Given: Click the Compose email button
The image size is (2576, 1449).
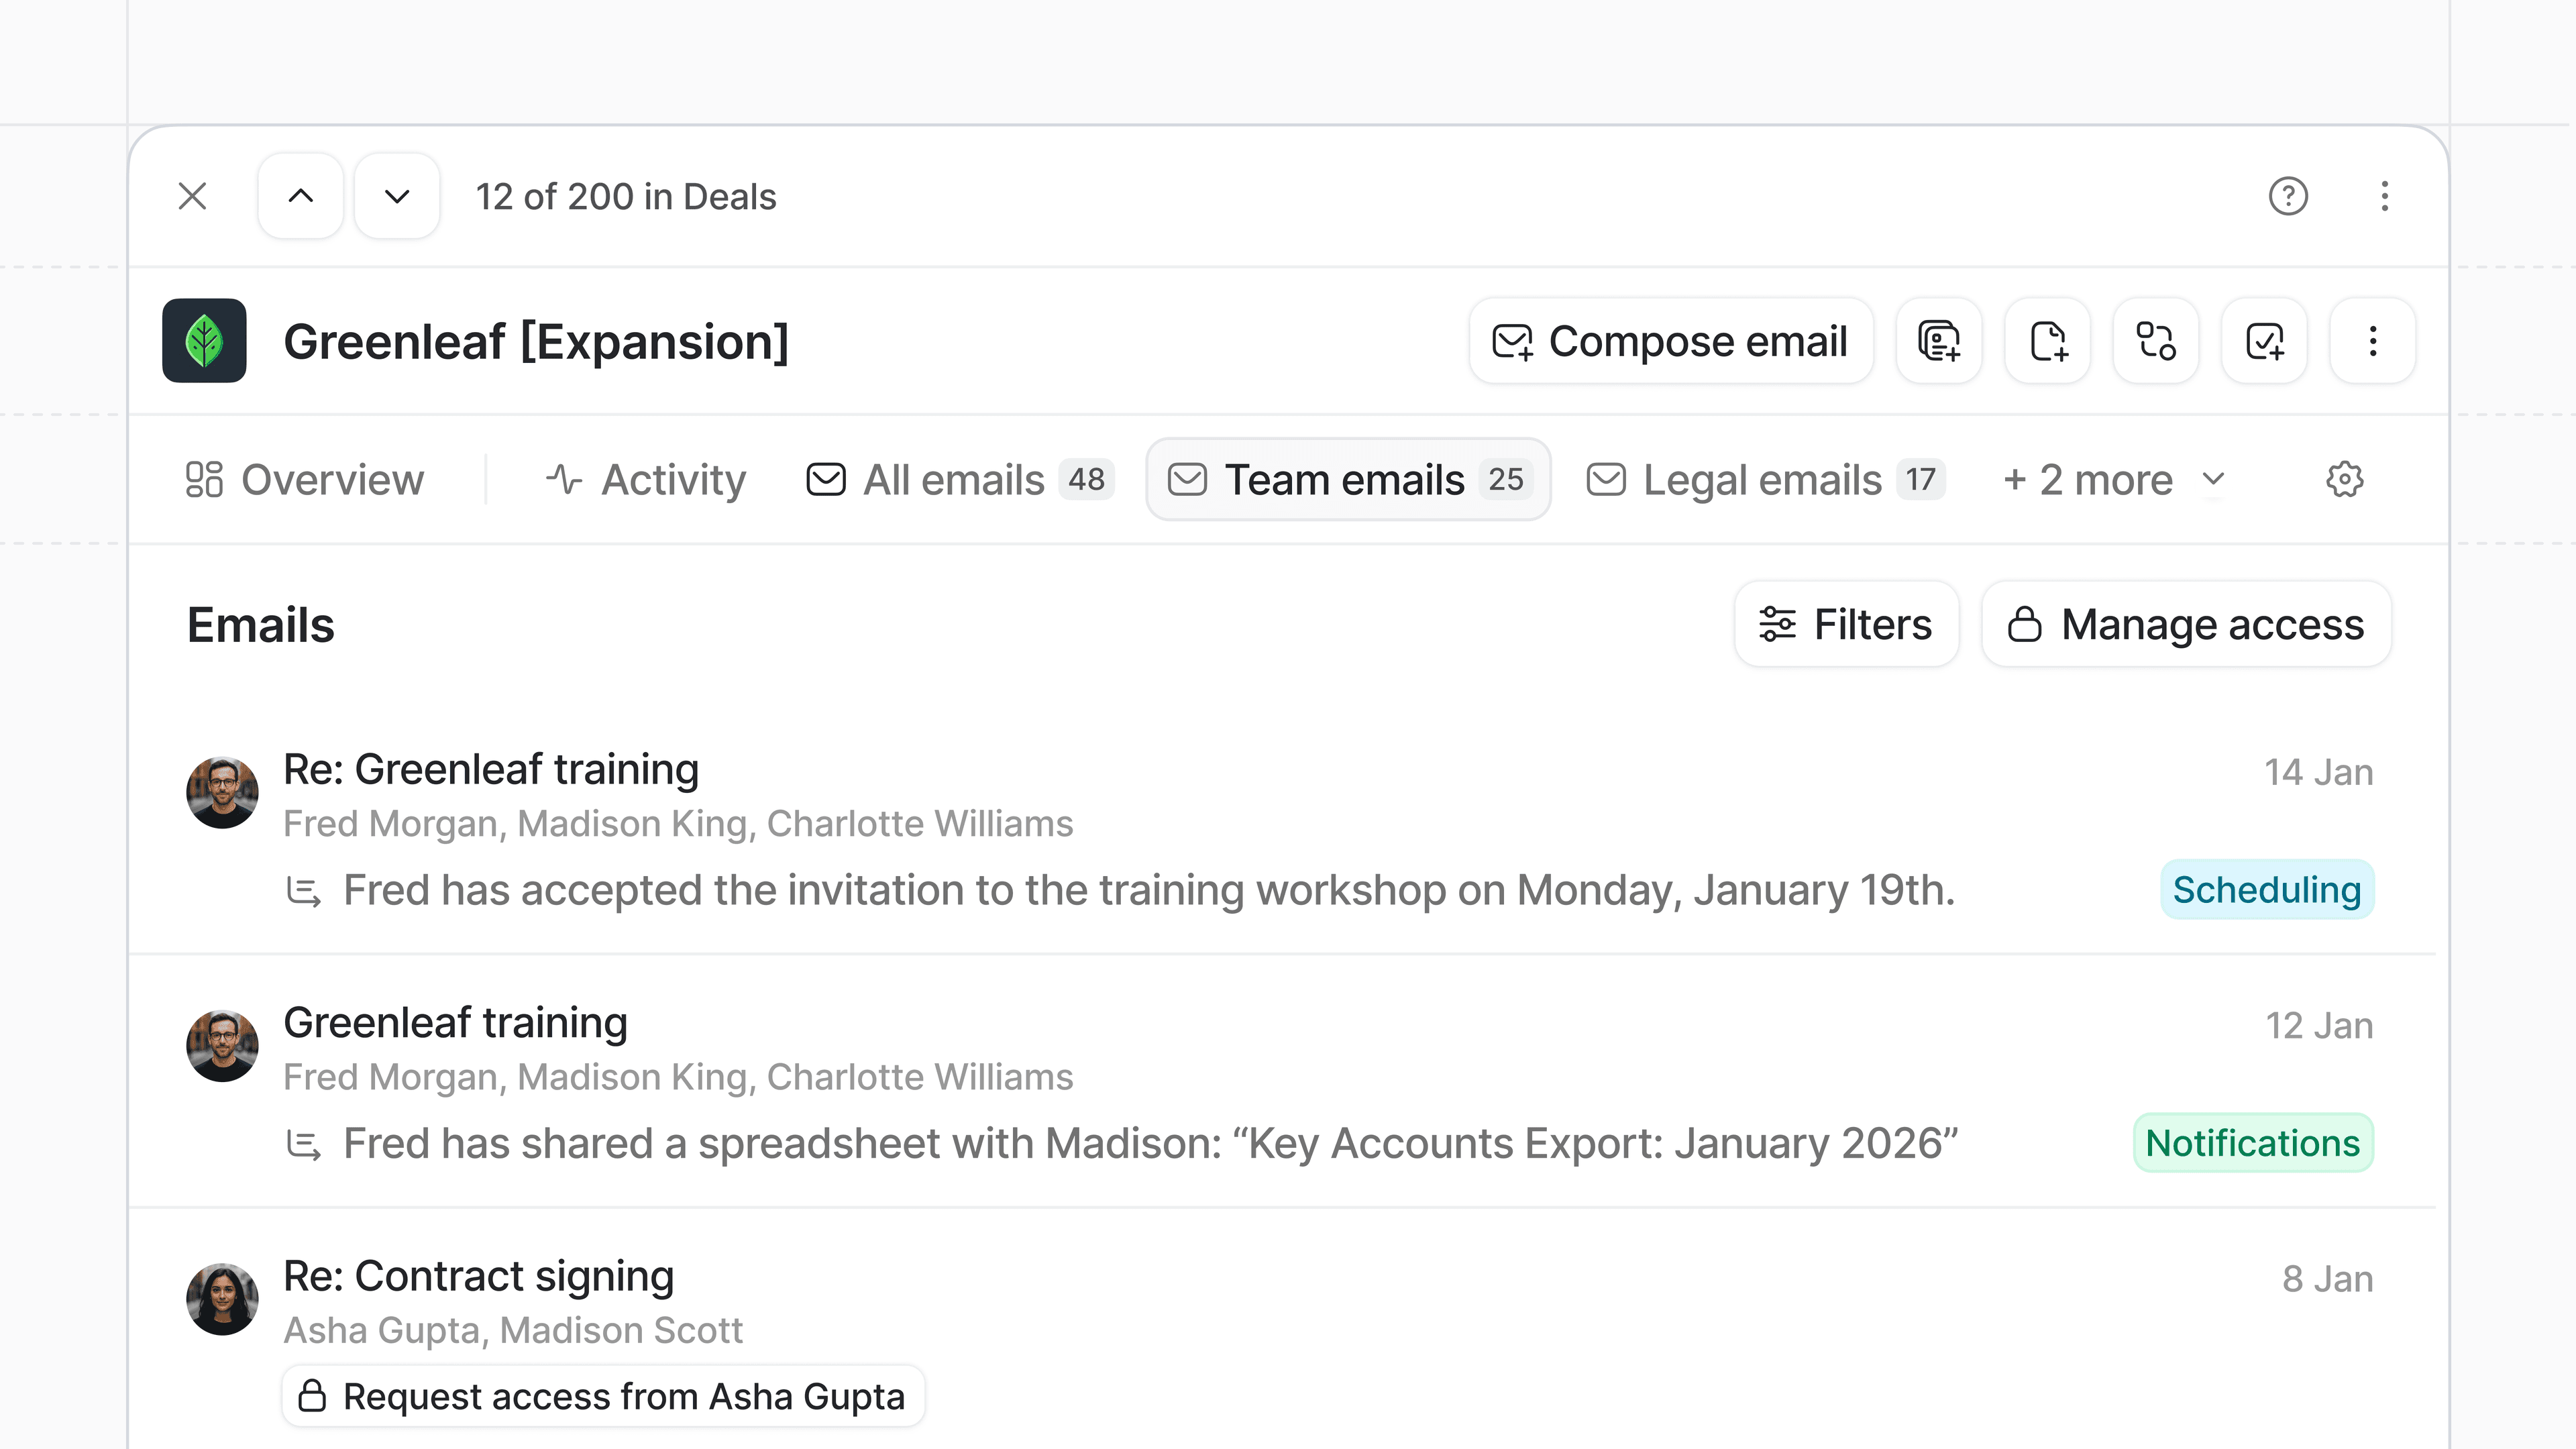Looking at the screenshot, I should pos(1670,341).
